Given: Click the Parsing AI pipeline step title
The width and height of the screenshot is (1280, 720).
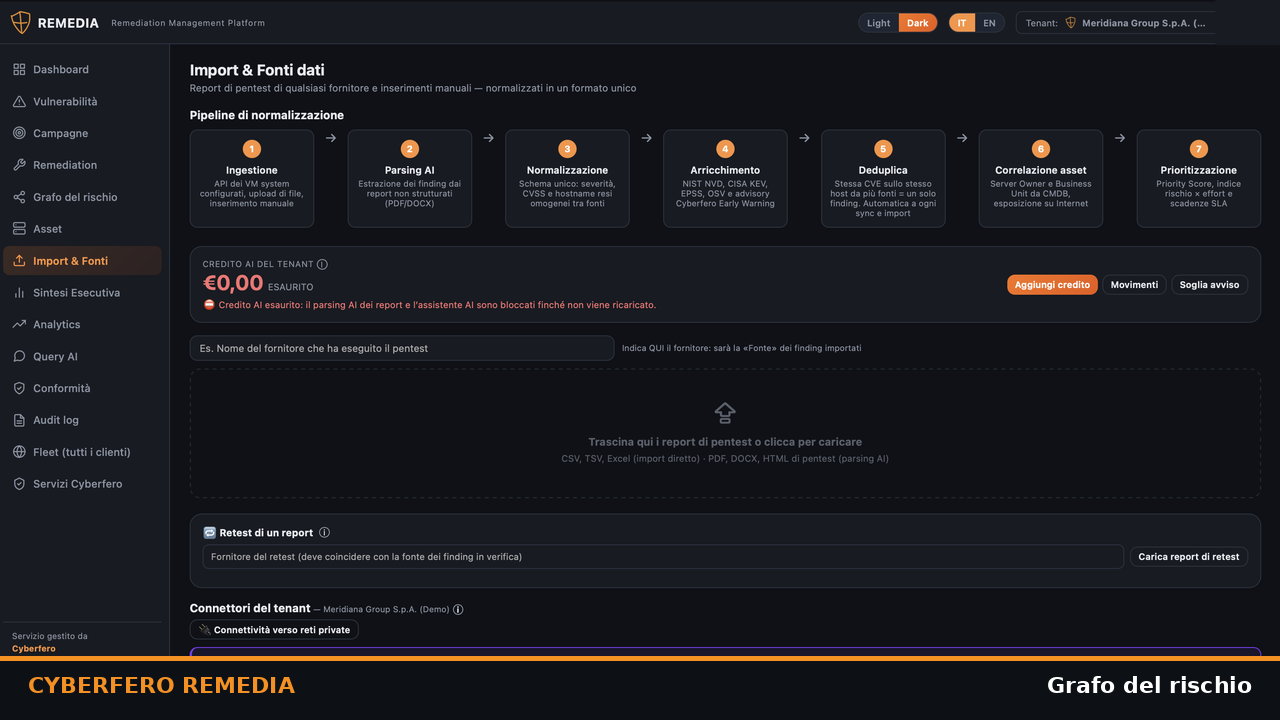Looking at the screenshot, I should point(410,170).
